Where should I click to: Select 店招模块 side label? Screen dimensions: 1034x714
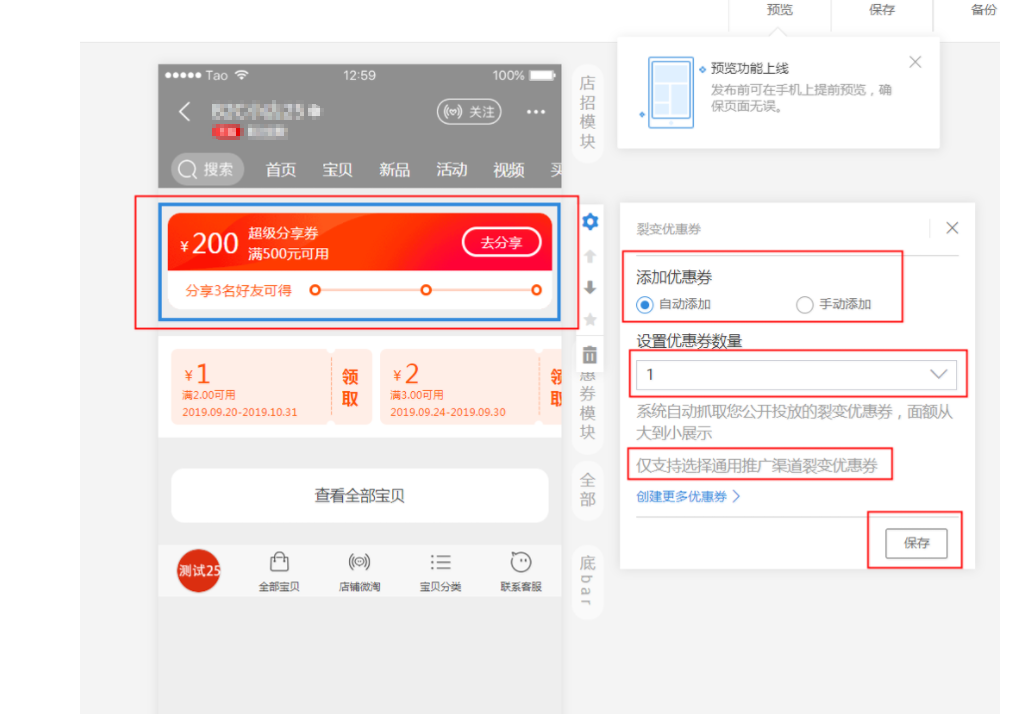coord(588,112)
